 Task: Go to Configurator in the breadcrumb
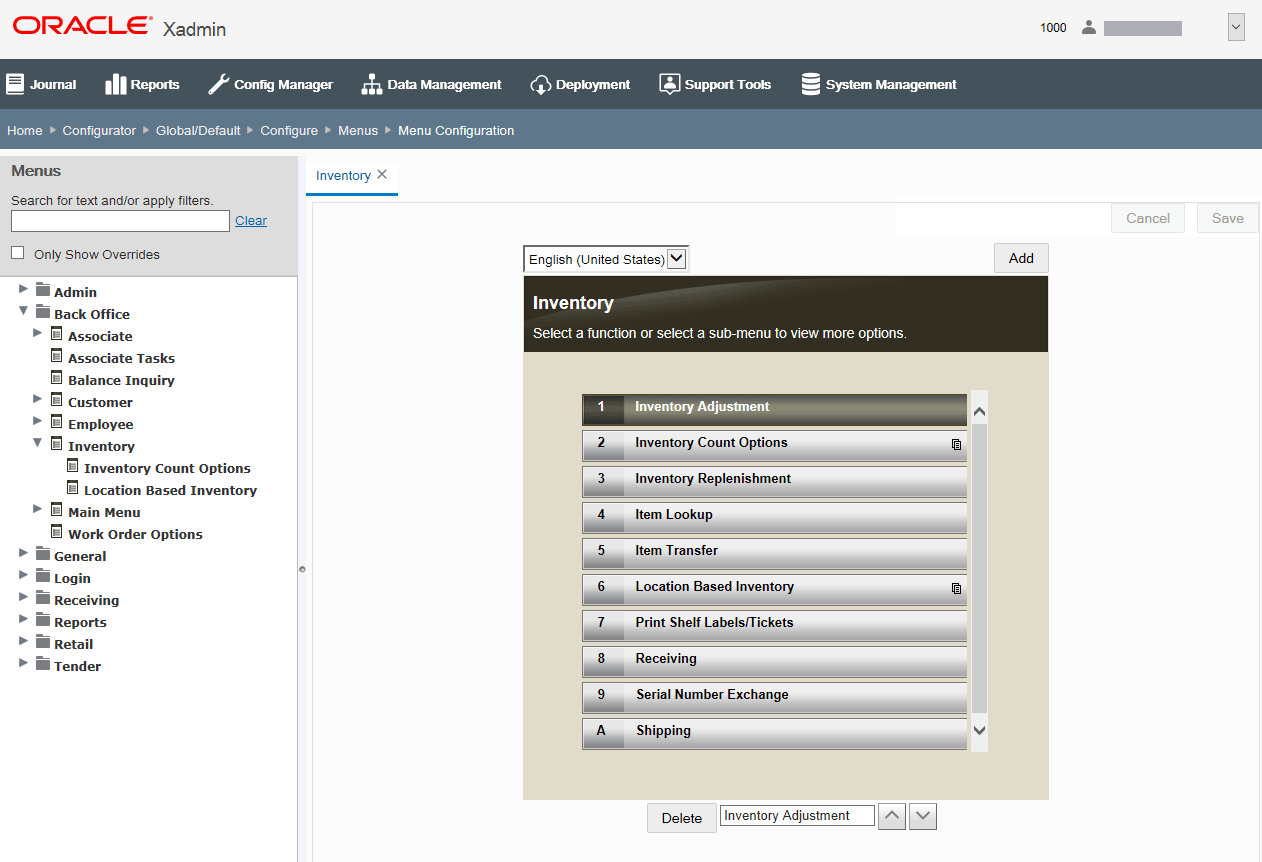coord(99,130)
